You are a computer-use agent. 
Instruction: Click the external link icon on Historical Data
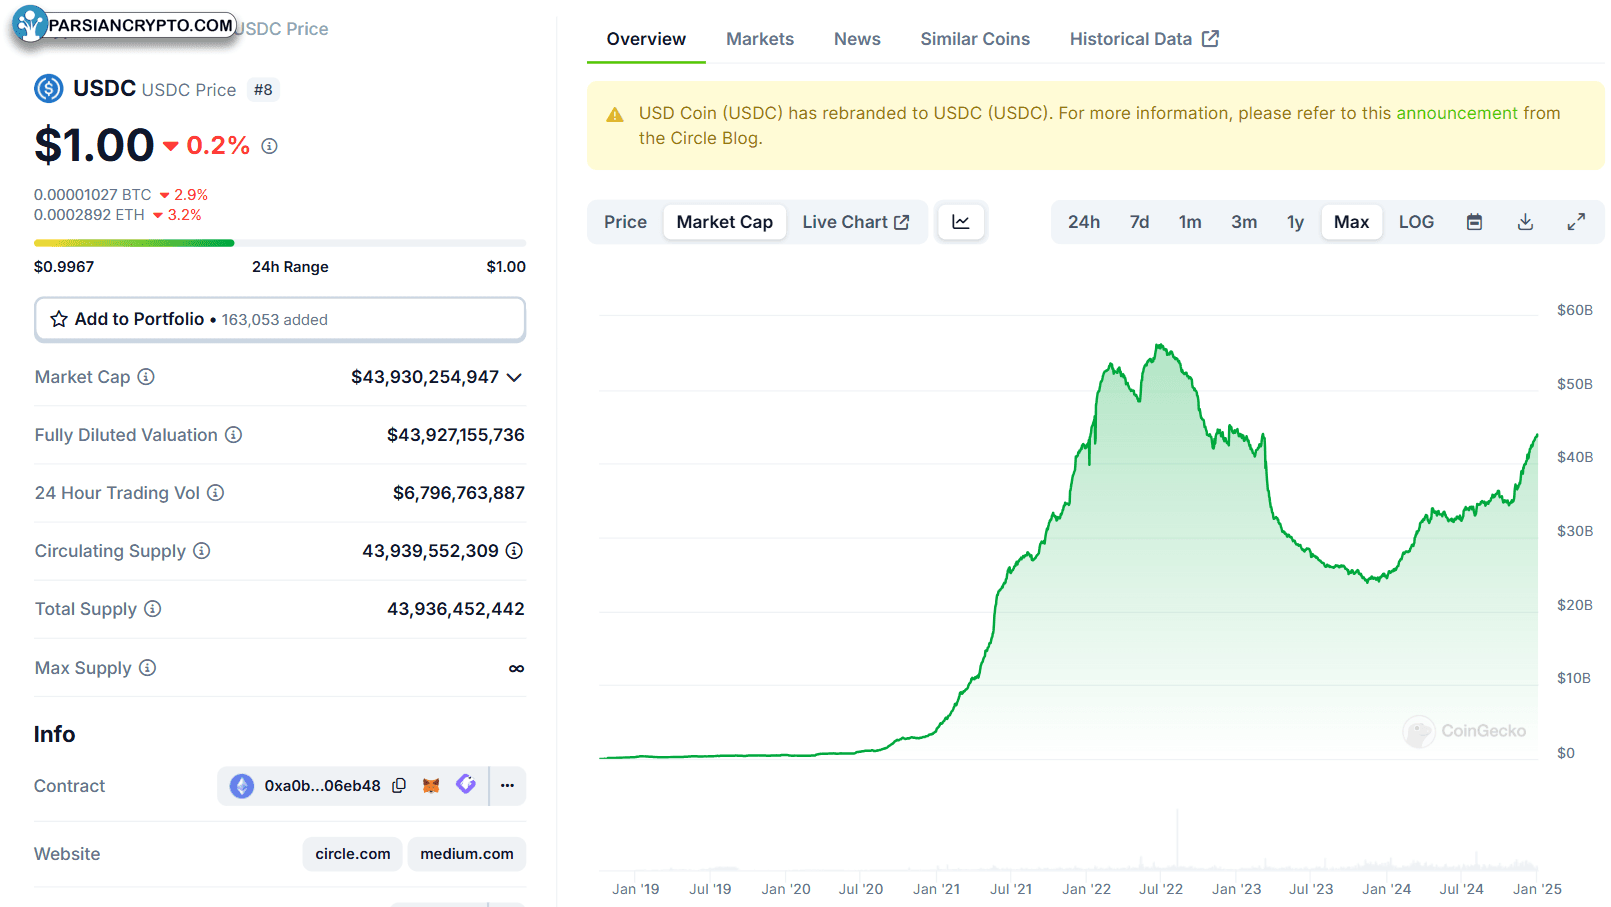[x=1210, y=38]
